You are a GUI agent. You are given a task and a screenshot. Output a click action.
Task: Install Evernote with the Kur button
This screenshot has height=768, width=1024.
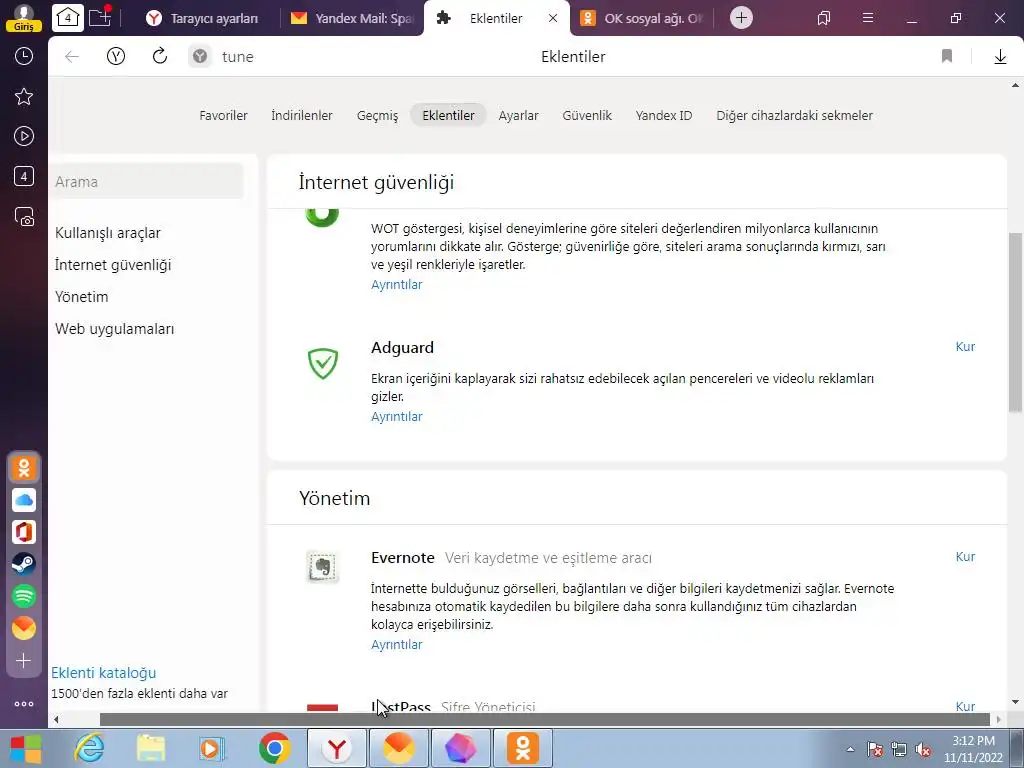tap(965, 557)
